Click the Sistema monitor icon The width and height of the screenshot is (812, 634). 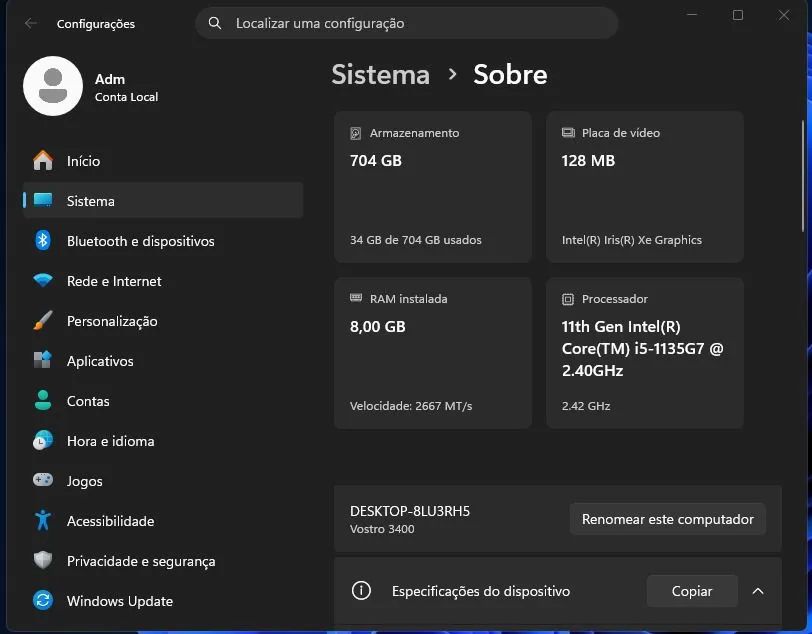(43, 200)
